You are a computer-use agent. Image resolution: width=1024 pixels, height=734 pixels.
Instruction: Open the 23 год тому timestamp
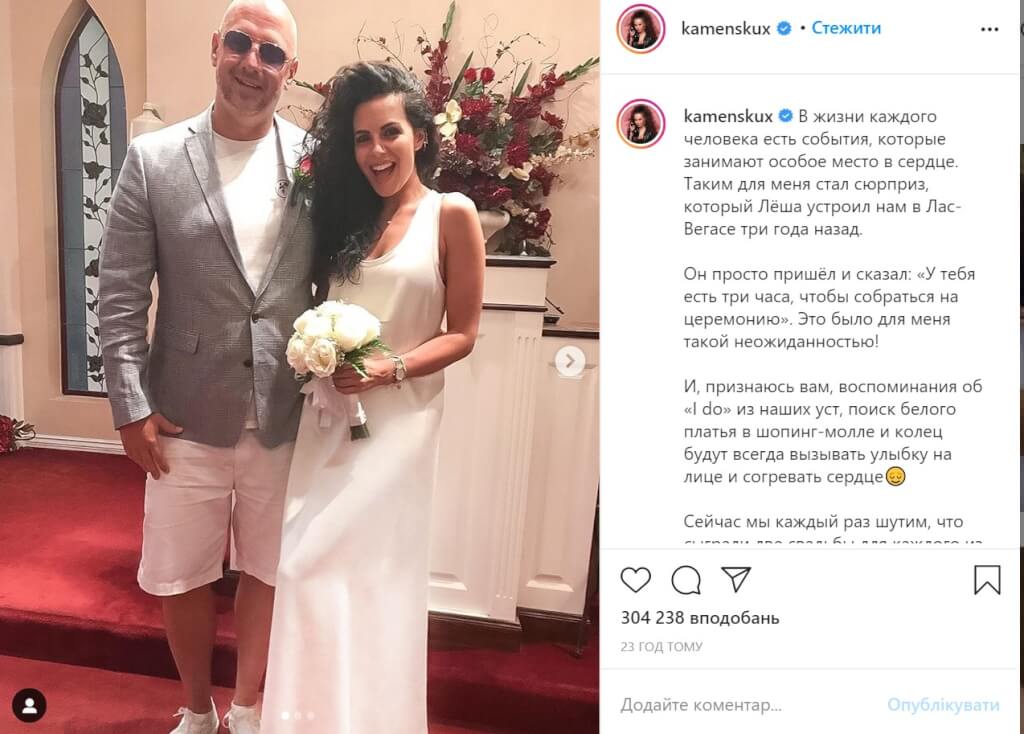pyautogui.click(x=661, y=646)
